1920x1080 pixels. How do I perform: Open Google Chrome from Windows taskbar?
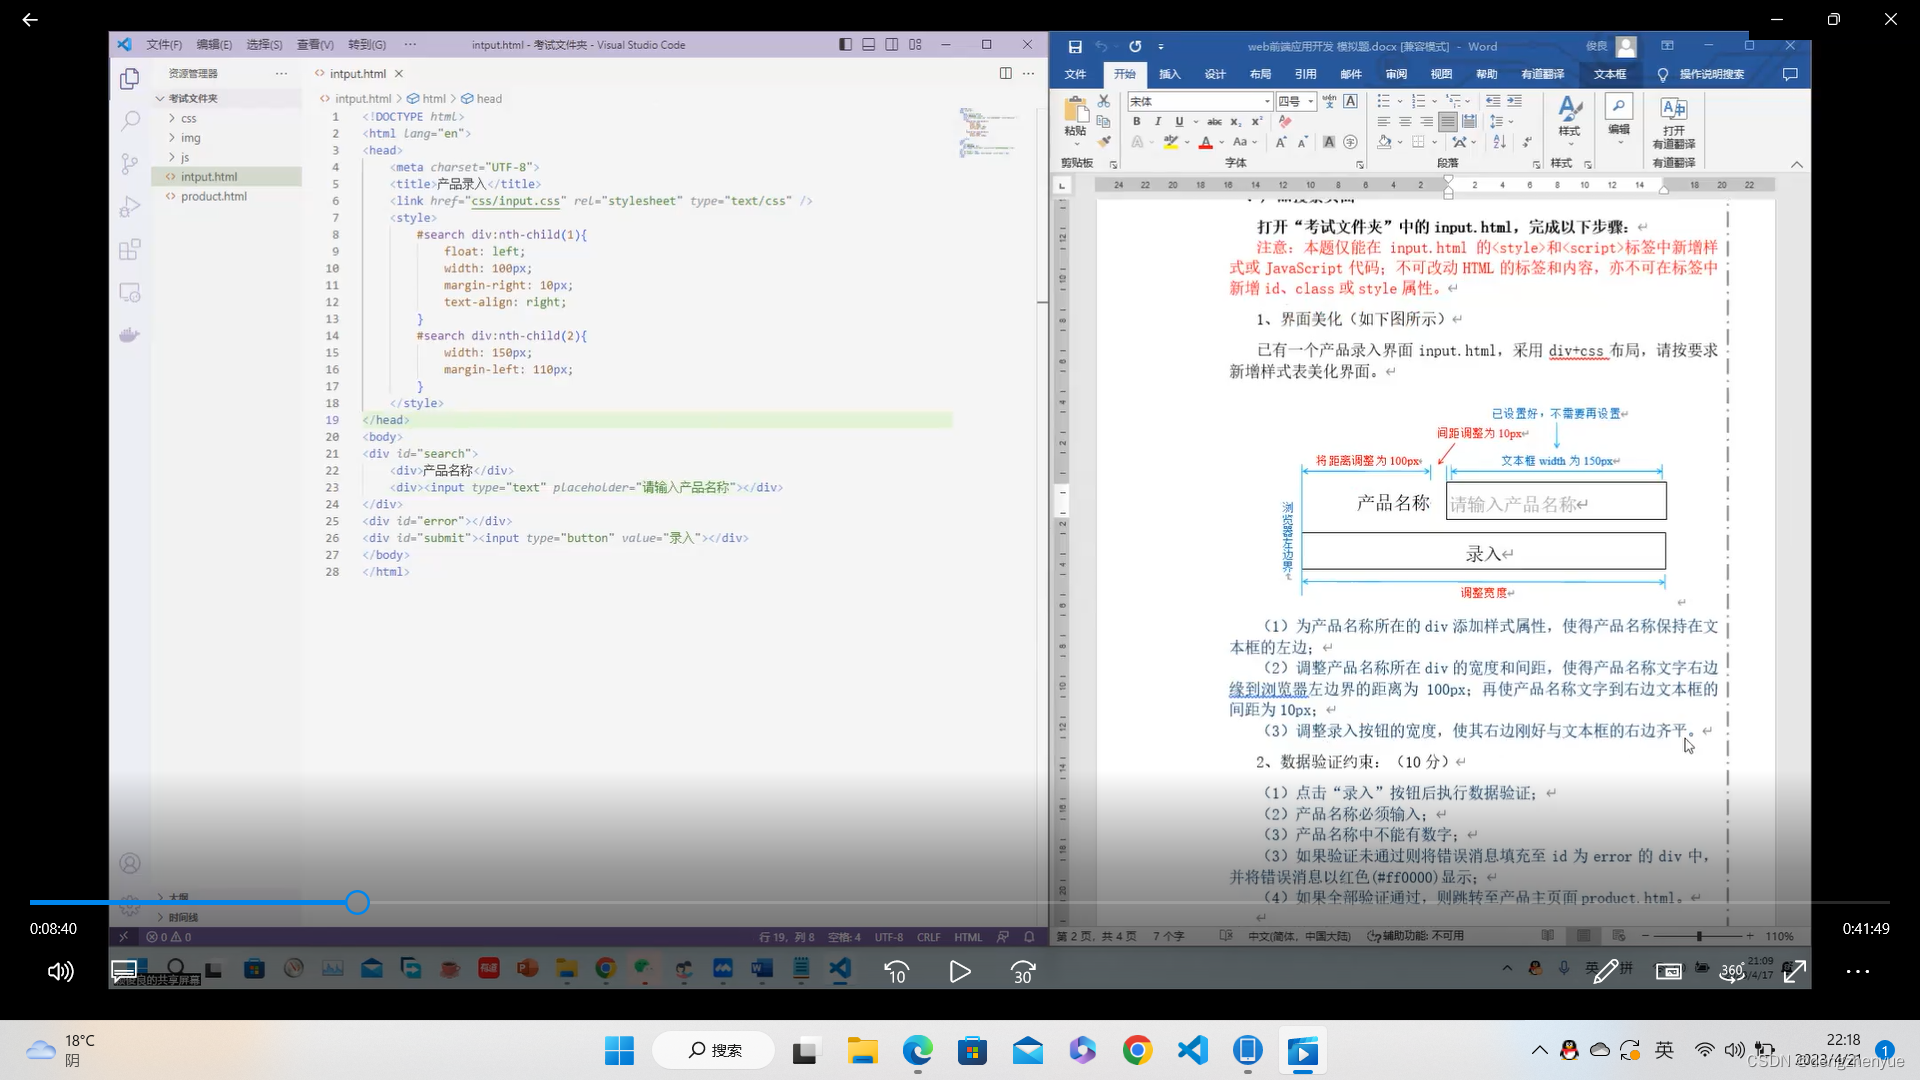[x=1137, y=1050]
